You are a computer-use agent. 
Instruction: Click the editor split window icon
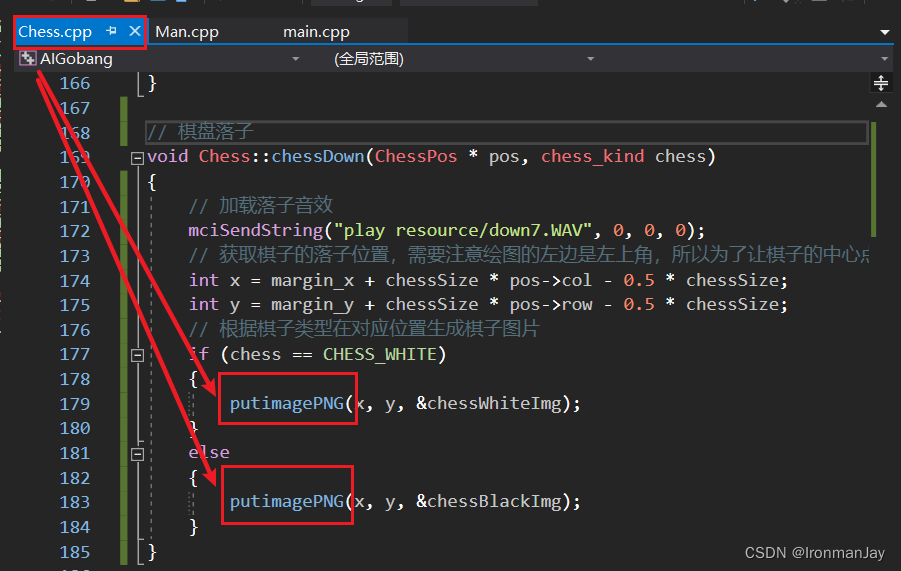pos(881,83)
